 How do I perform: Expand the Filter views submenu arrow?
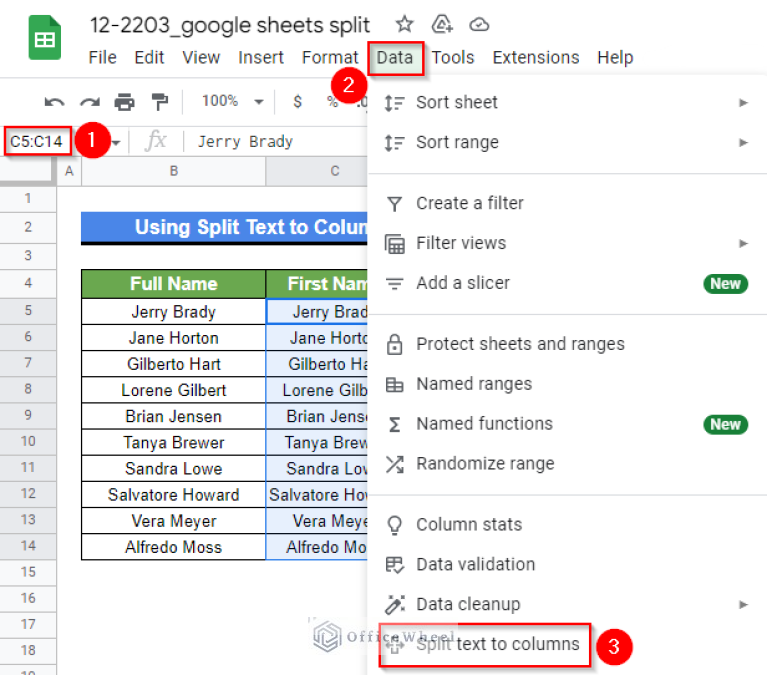pyautogui.click(x=743, y=244)
